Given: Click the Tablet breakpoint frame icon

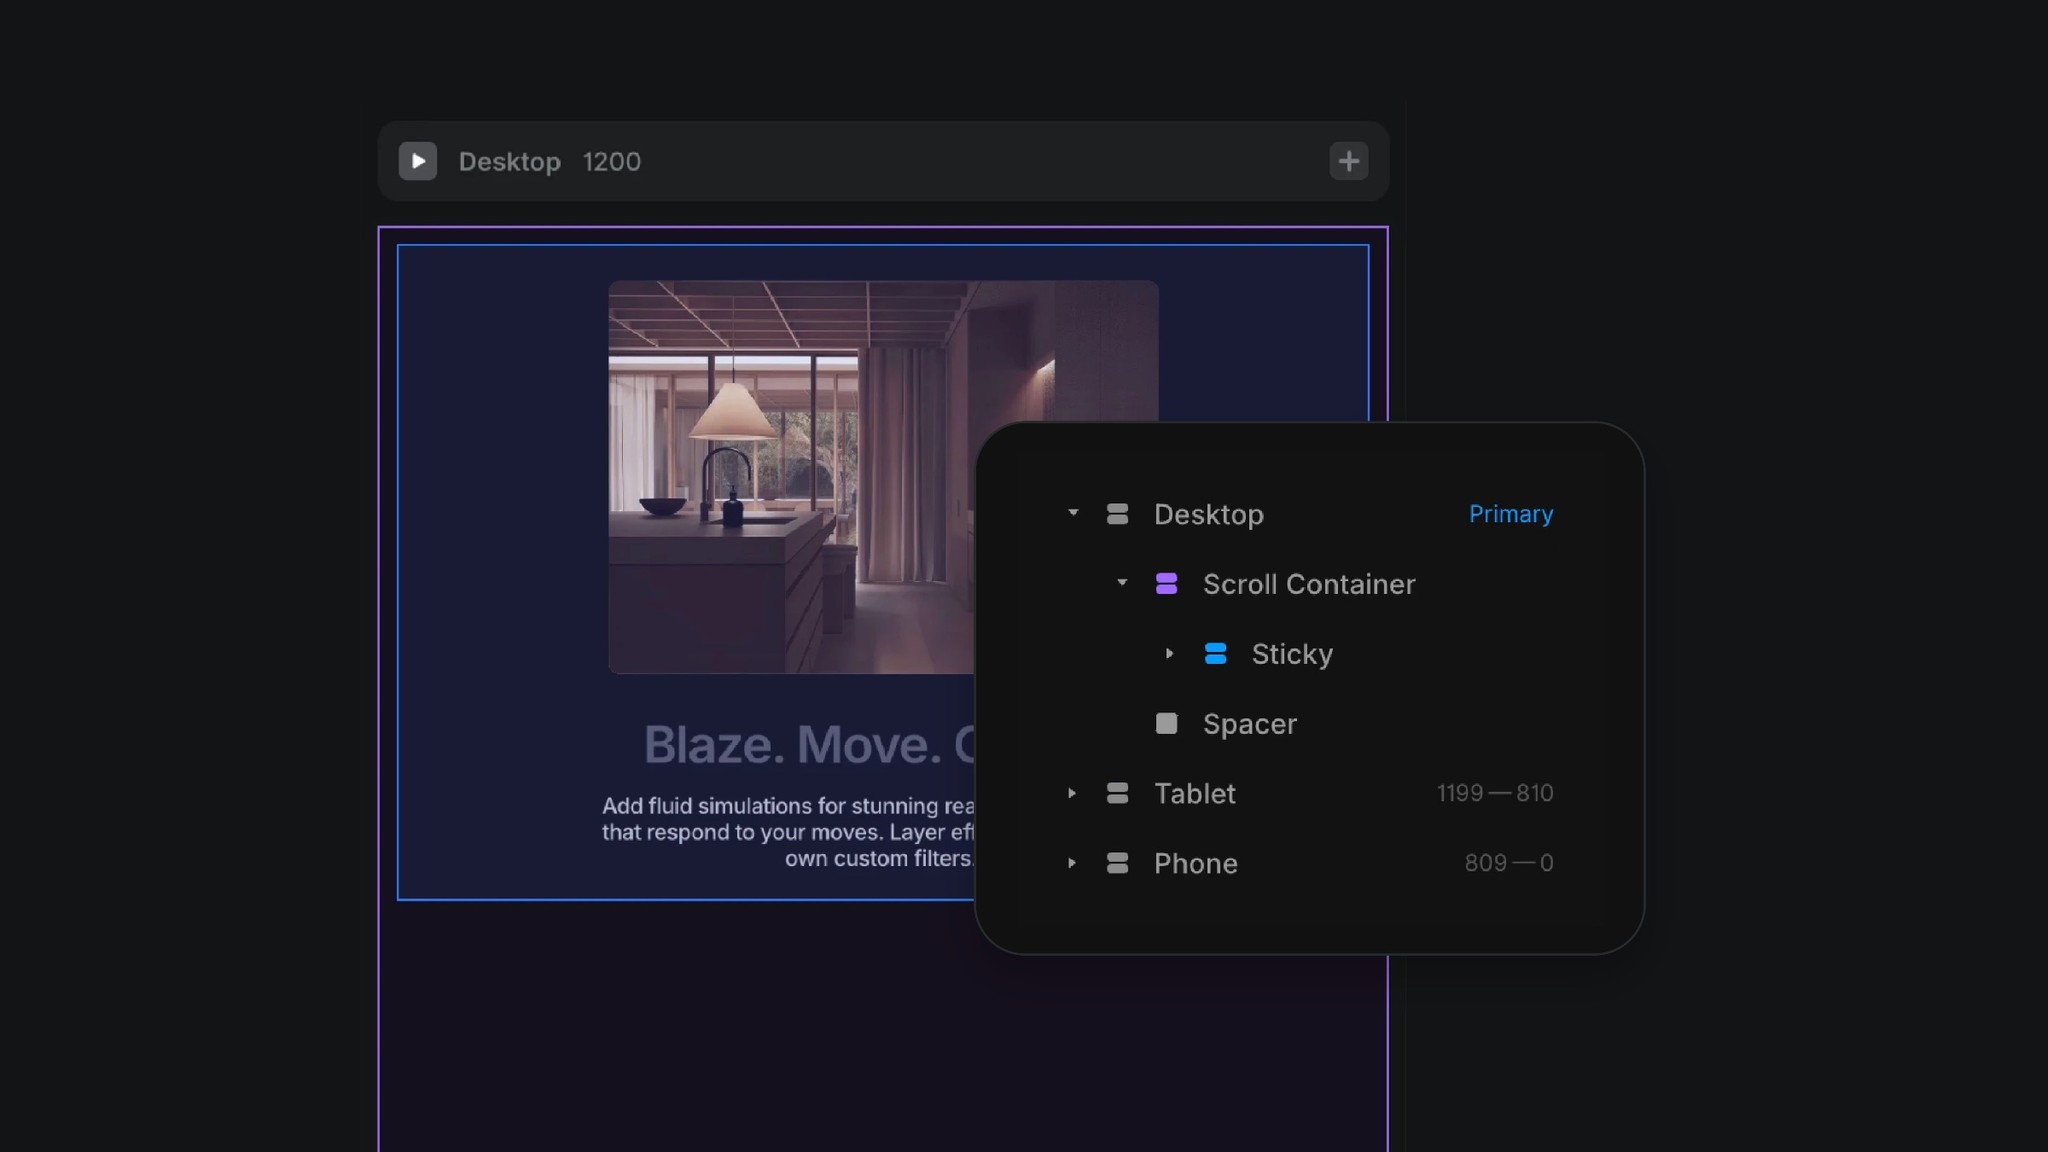Looking at the screenshot, I should (1117, 793).
